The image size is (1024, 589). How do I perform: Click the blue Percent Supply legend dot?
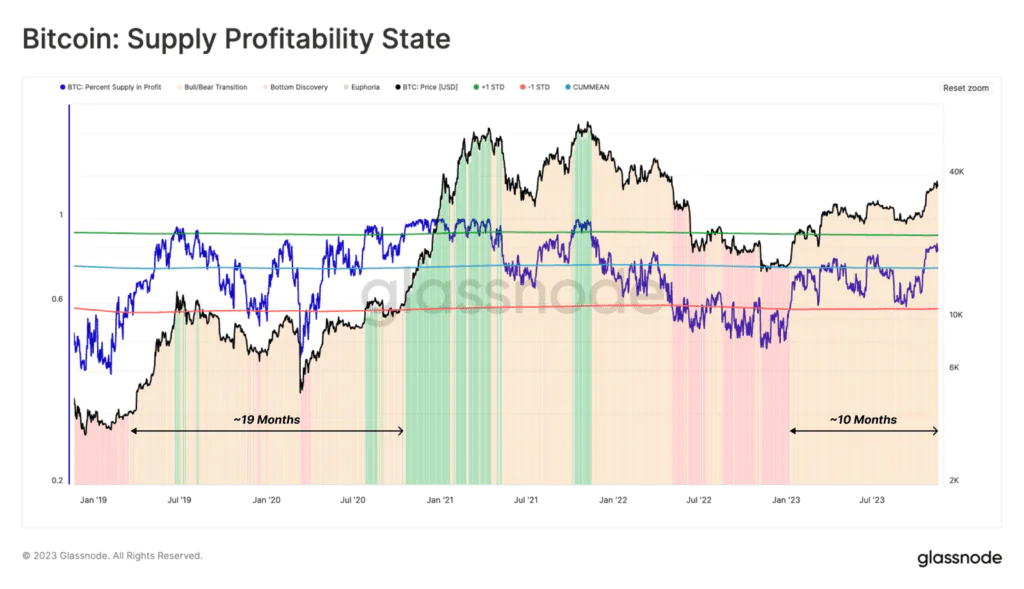[63, 87]
